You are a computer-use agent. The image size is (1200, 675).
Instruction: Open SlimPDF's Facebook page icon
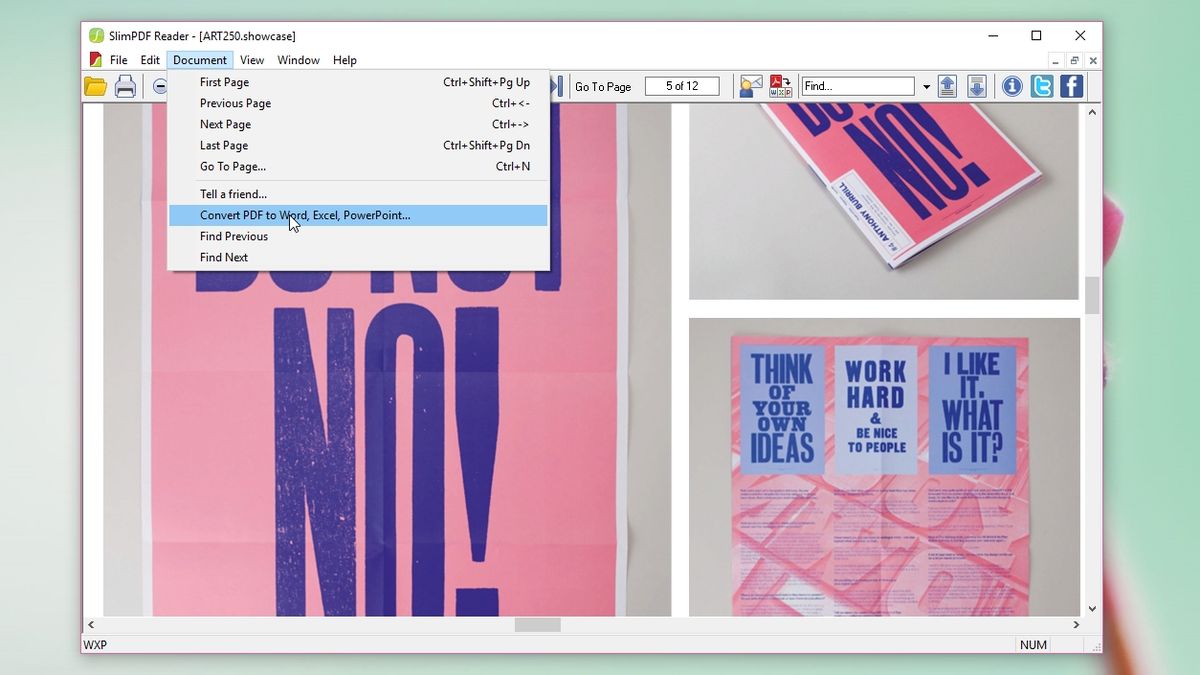pos(1070,86)
